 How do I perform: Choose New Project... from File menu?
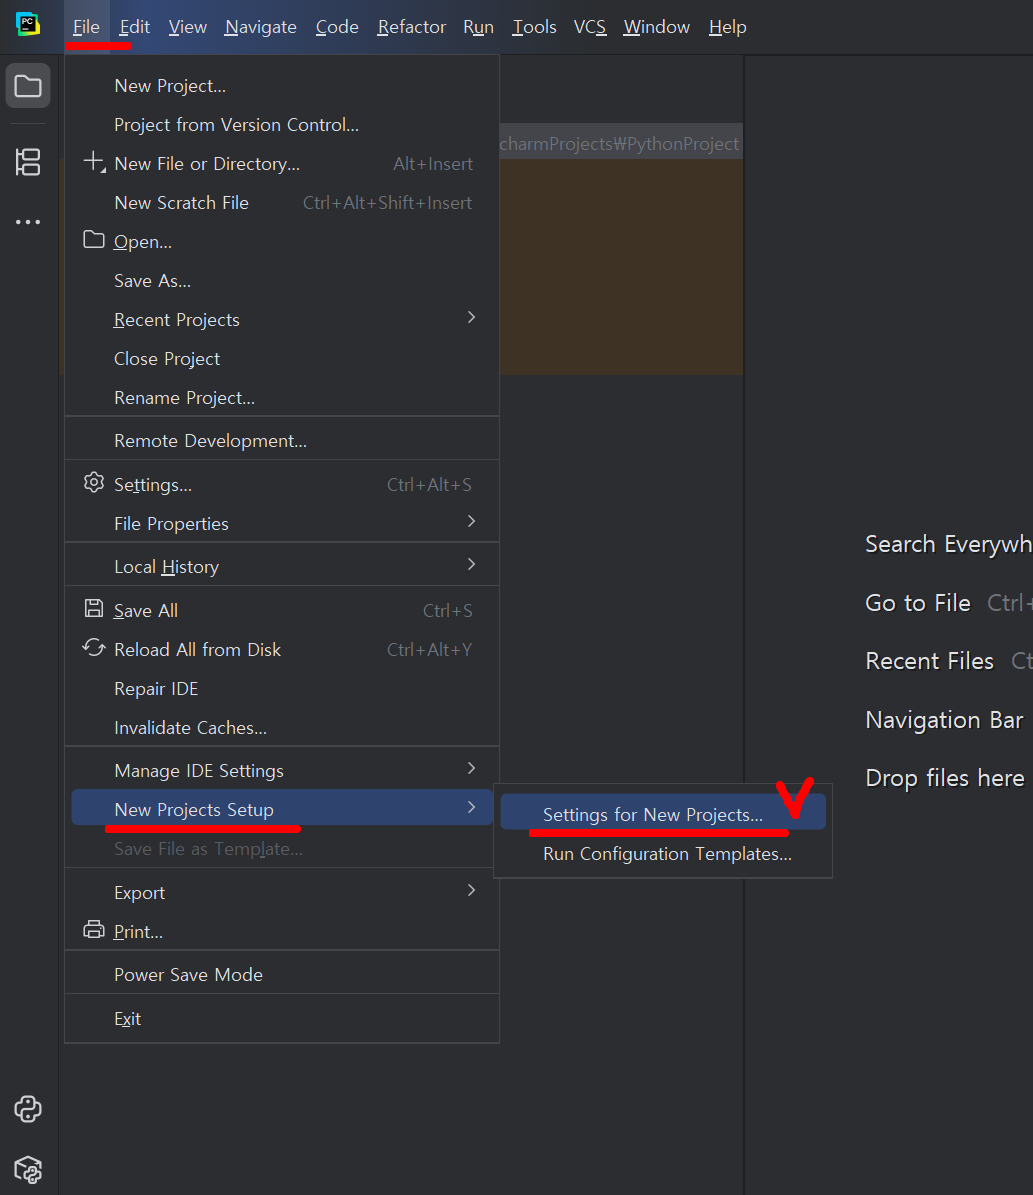pos(282,86)
